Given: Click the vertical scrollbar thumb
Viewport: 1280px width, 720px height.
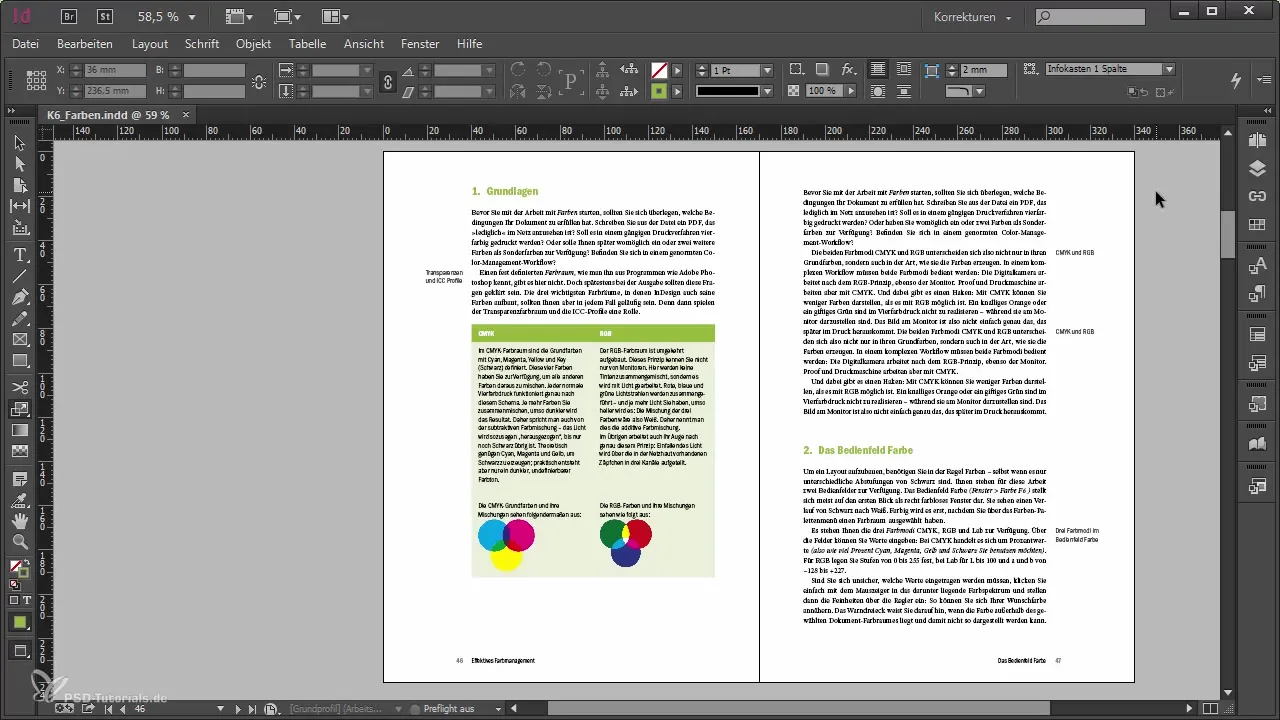Looking at the screenshot, I should pos(1227,235).
